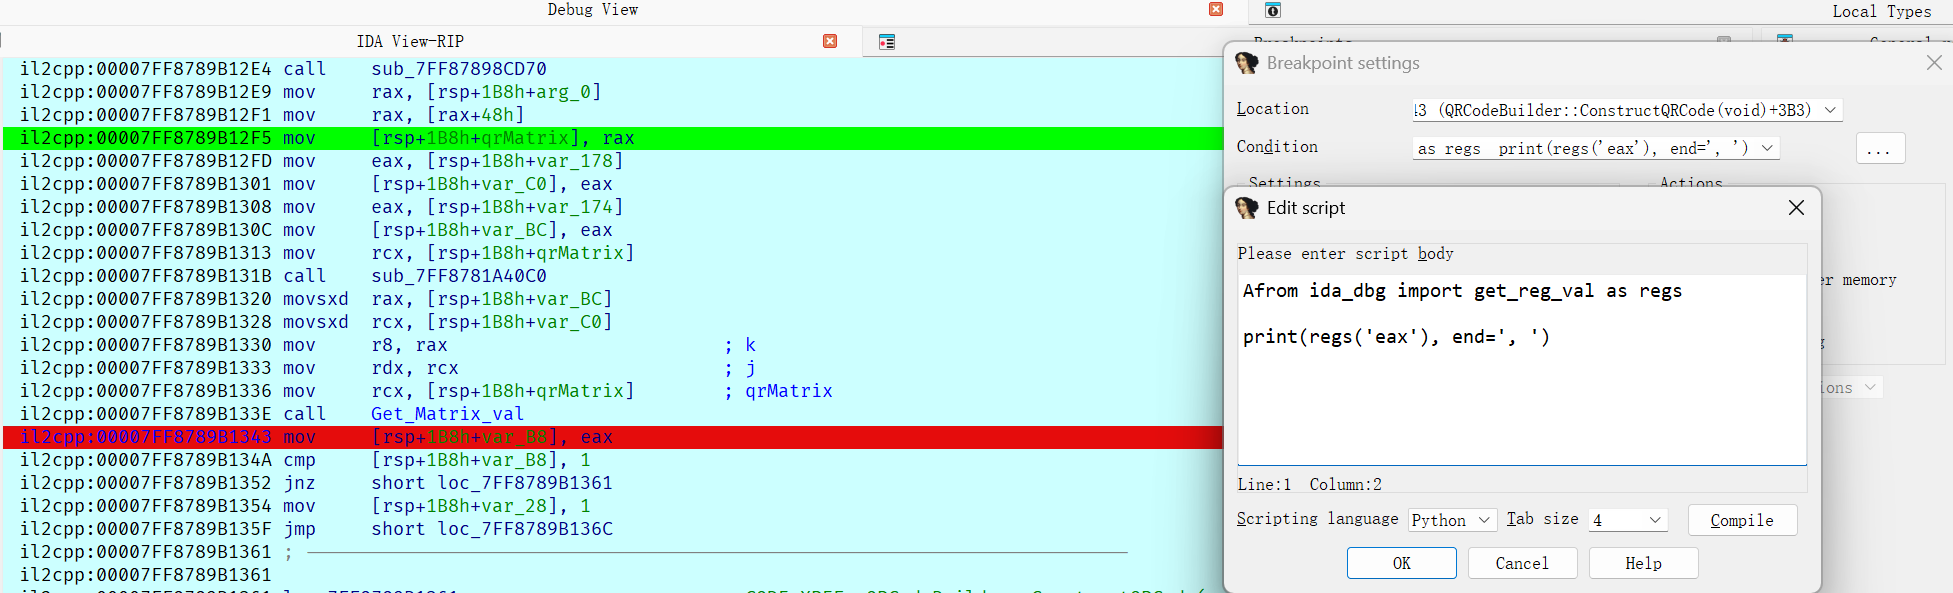The width and height of the screenshot is (1953, 593).
Task: Expand the Location dropdown arrow
Action: coord(1830,110)
